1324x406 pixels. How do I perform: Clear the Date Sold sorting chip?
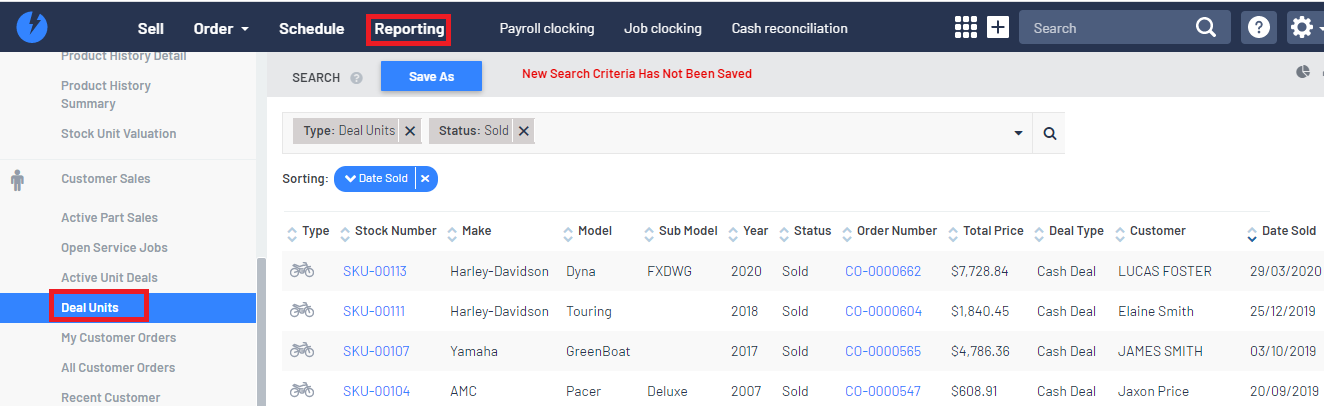click(x=425, y=179)
